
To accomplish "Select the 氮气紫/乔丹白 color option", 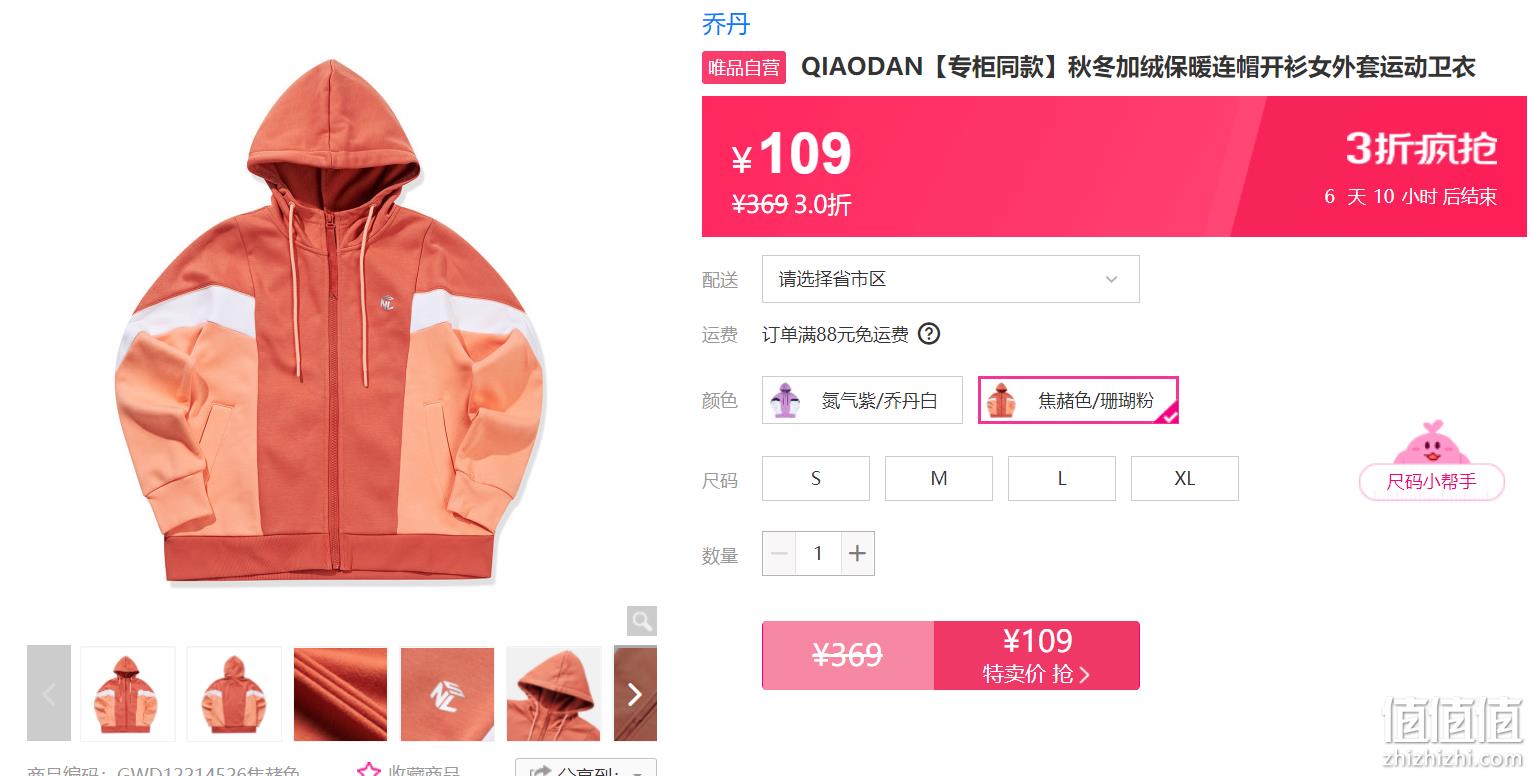I will [x=862, y=400].
